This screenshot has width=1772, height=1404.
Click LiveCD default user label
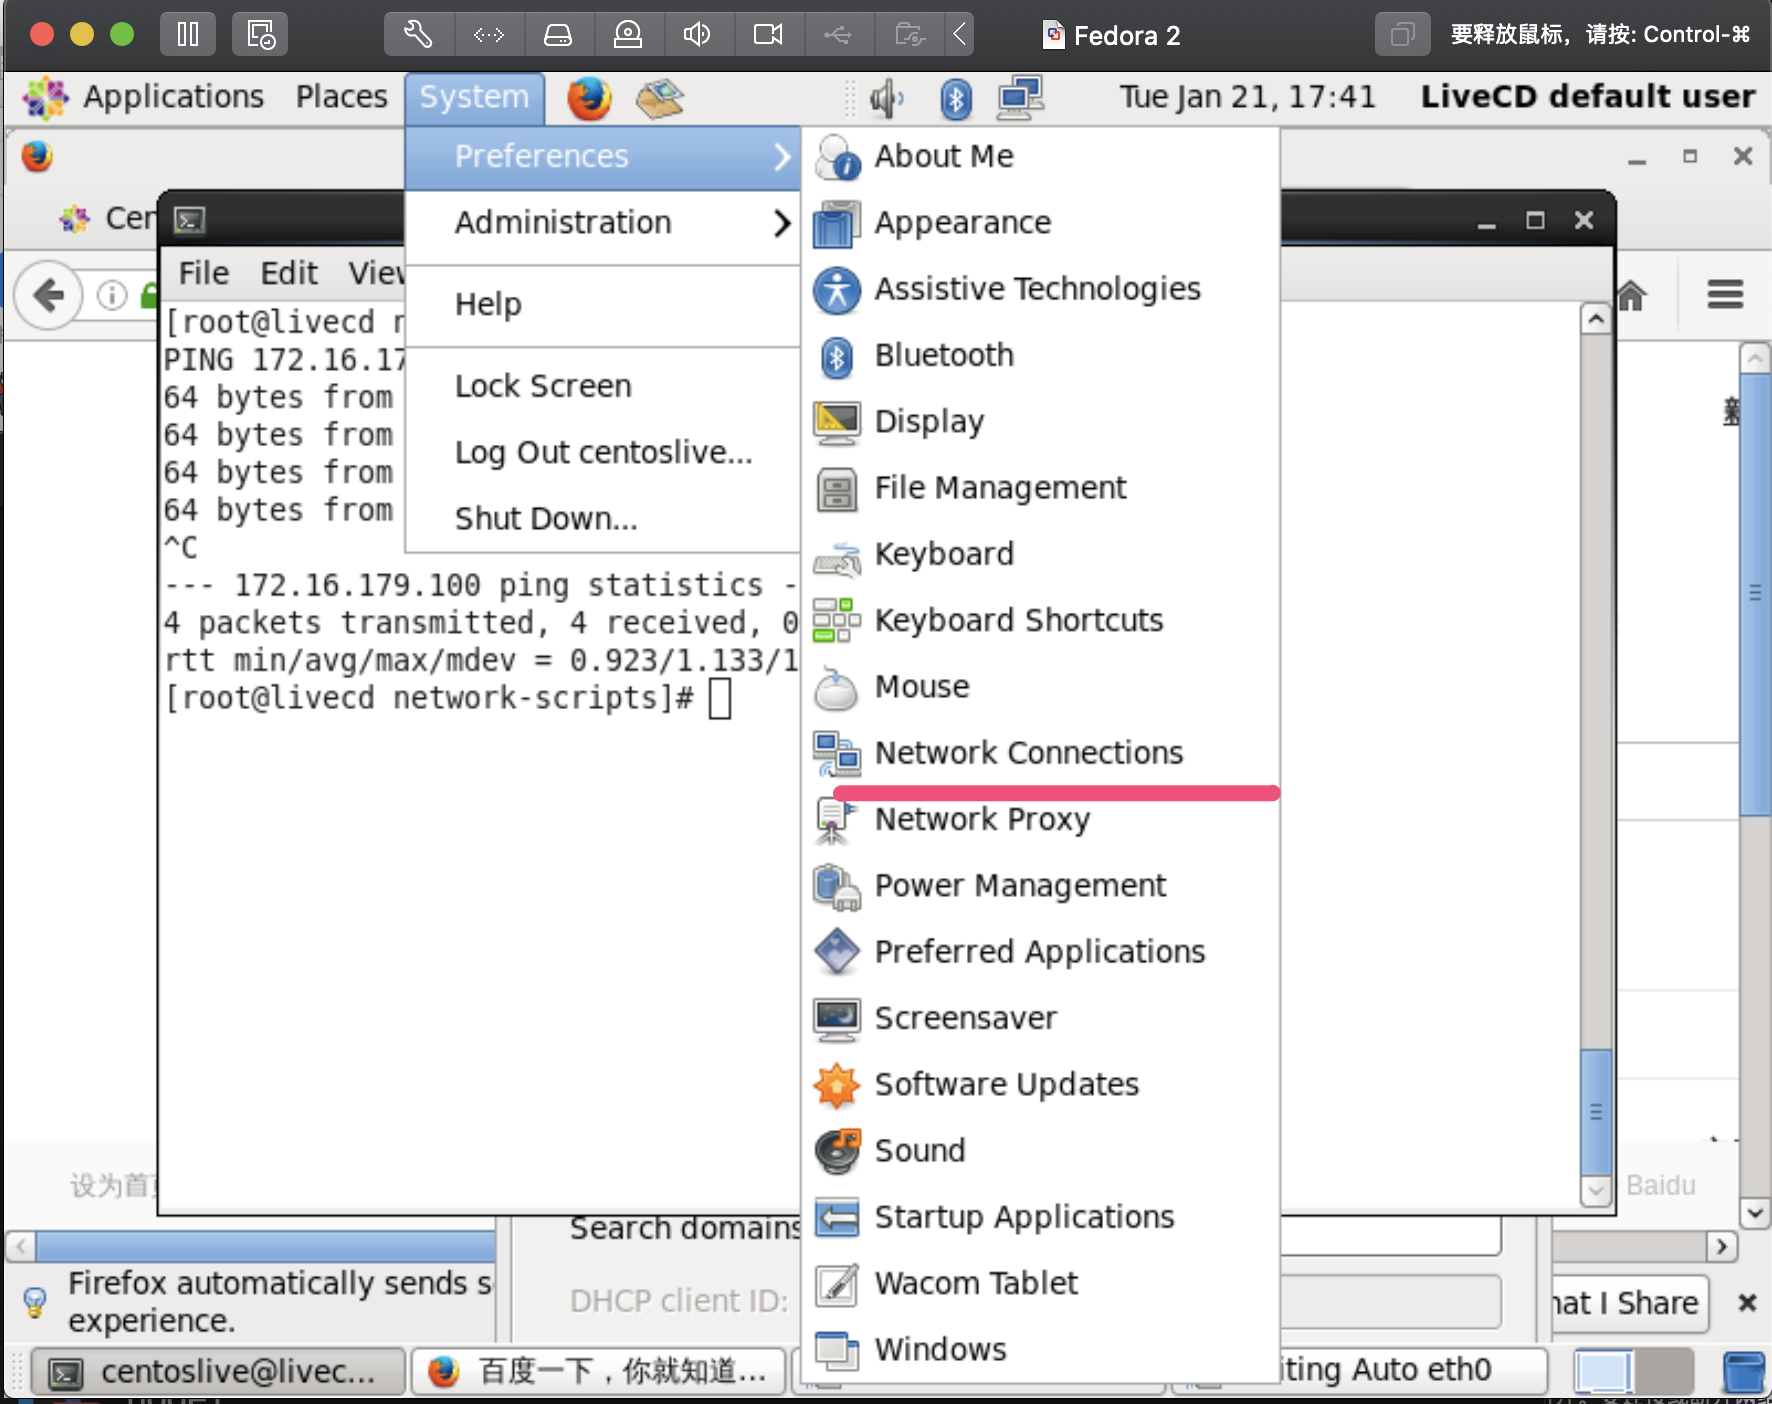1588,97
